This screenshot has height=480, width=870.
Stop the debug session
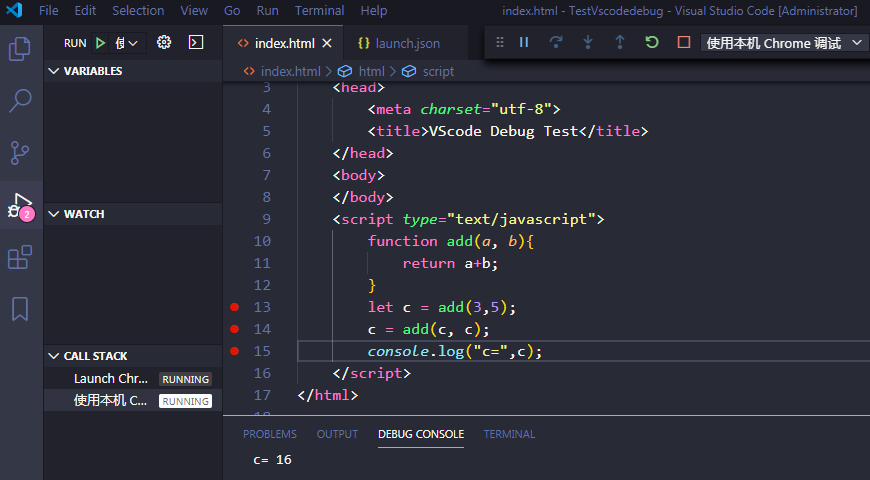click(x=684, y=43)
